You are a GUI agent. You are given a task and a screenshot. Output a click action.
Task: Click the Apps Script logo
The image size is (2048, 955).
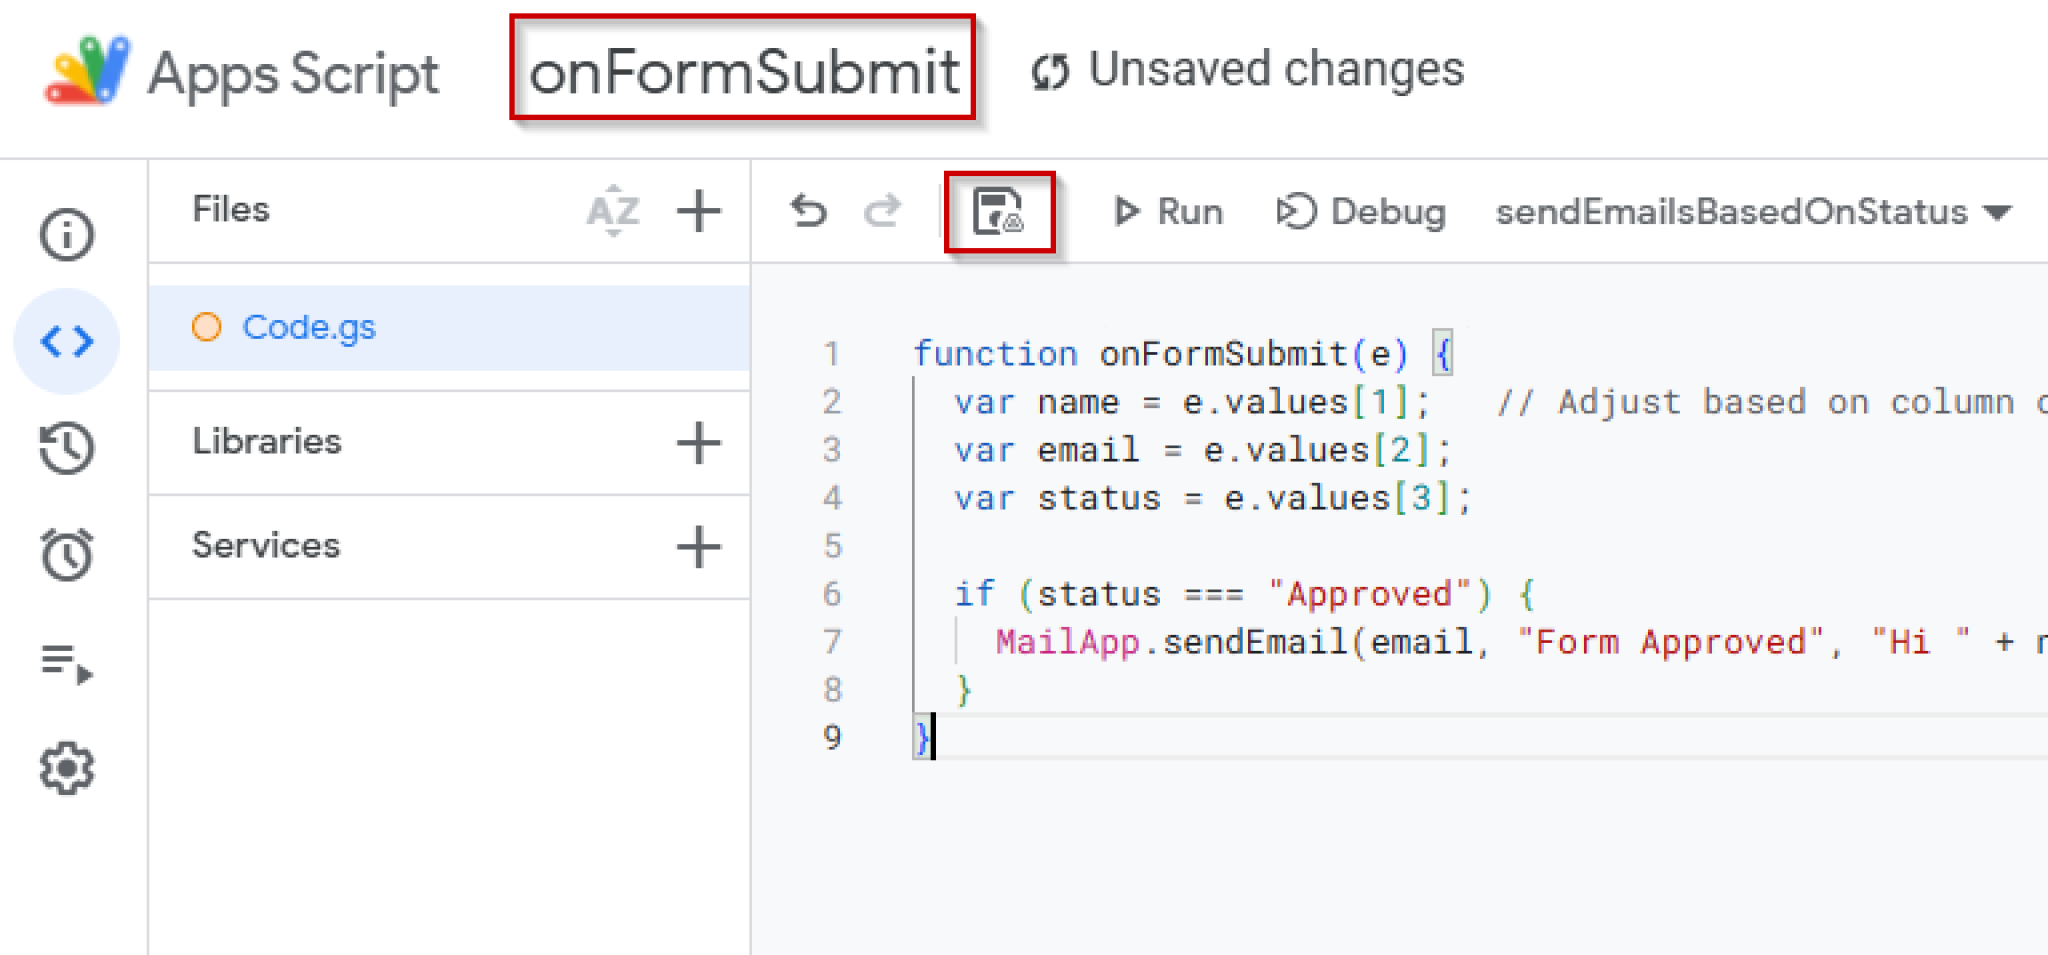coord(88,71)
